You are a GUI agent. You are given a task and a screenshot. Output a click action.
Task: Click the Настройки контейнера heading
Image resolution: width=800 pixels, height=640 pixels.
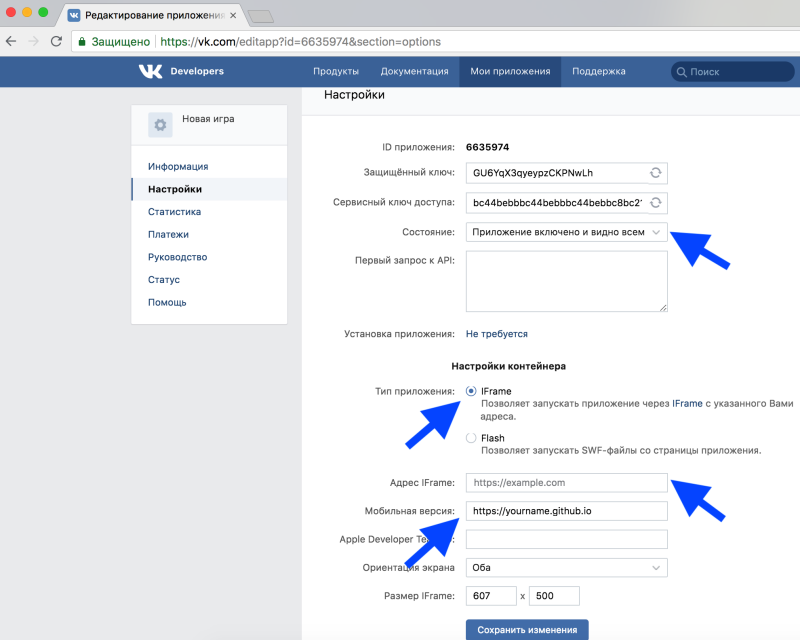[508, 366]
